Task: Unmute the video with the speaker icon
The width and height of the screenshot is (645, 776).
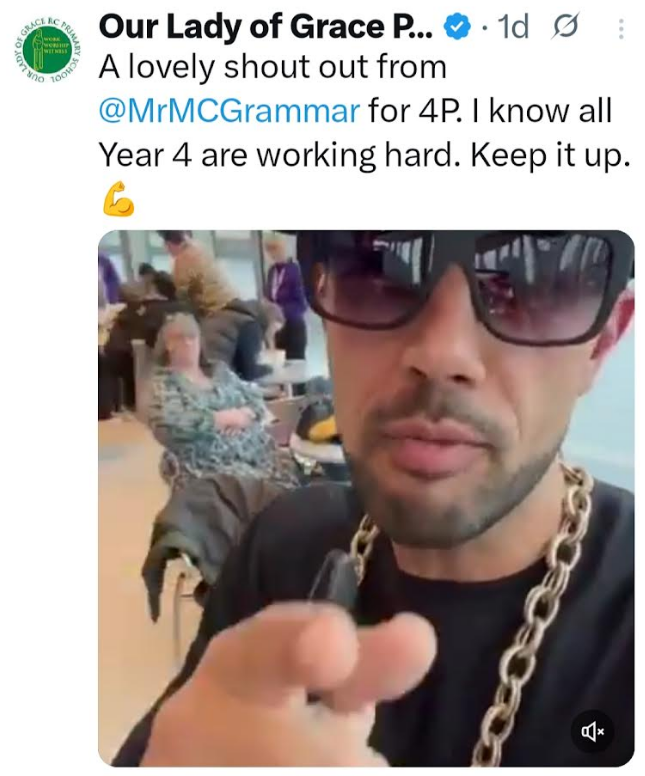Action: point(593,731)
